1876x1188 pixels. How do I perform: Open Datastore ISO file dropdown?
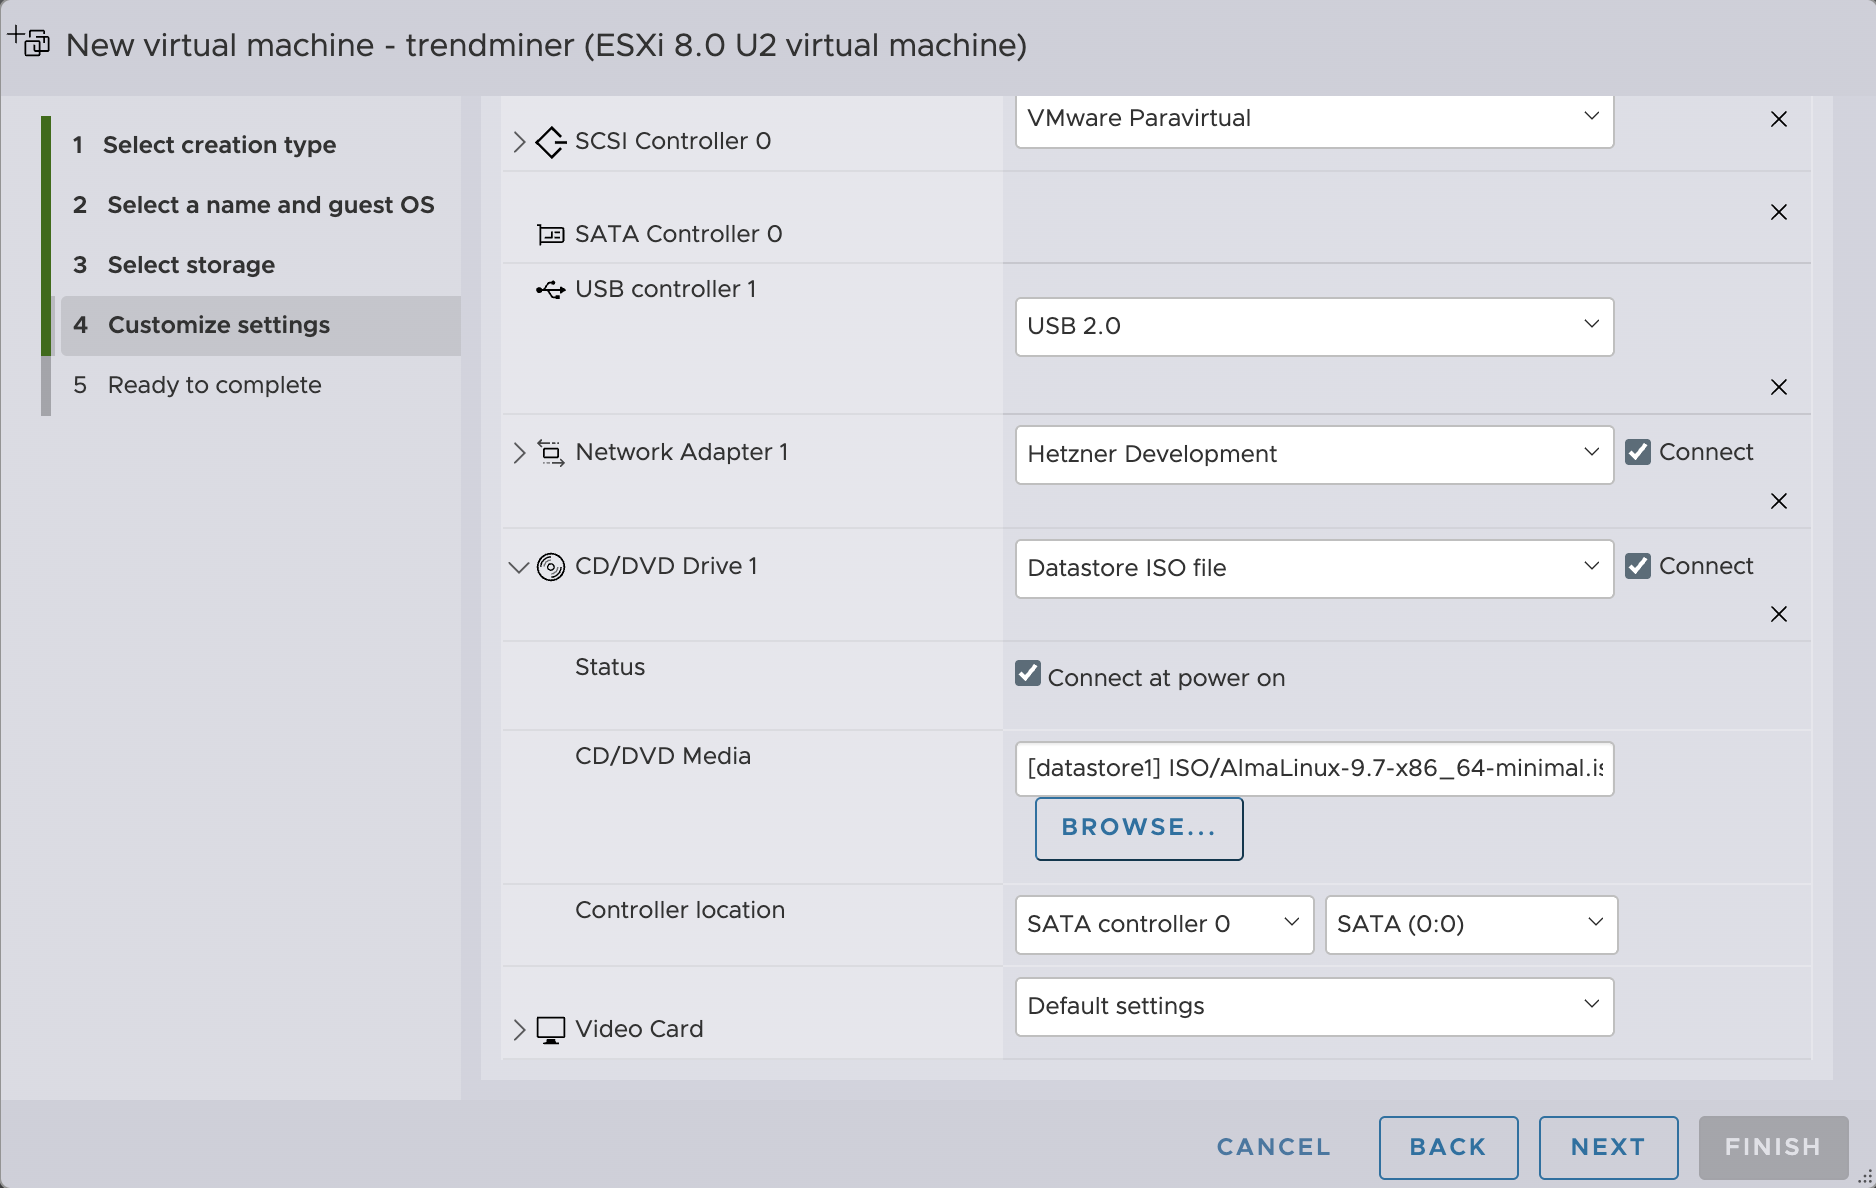(1314, 569)
